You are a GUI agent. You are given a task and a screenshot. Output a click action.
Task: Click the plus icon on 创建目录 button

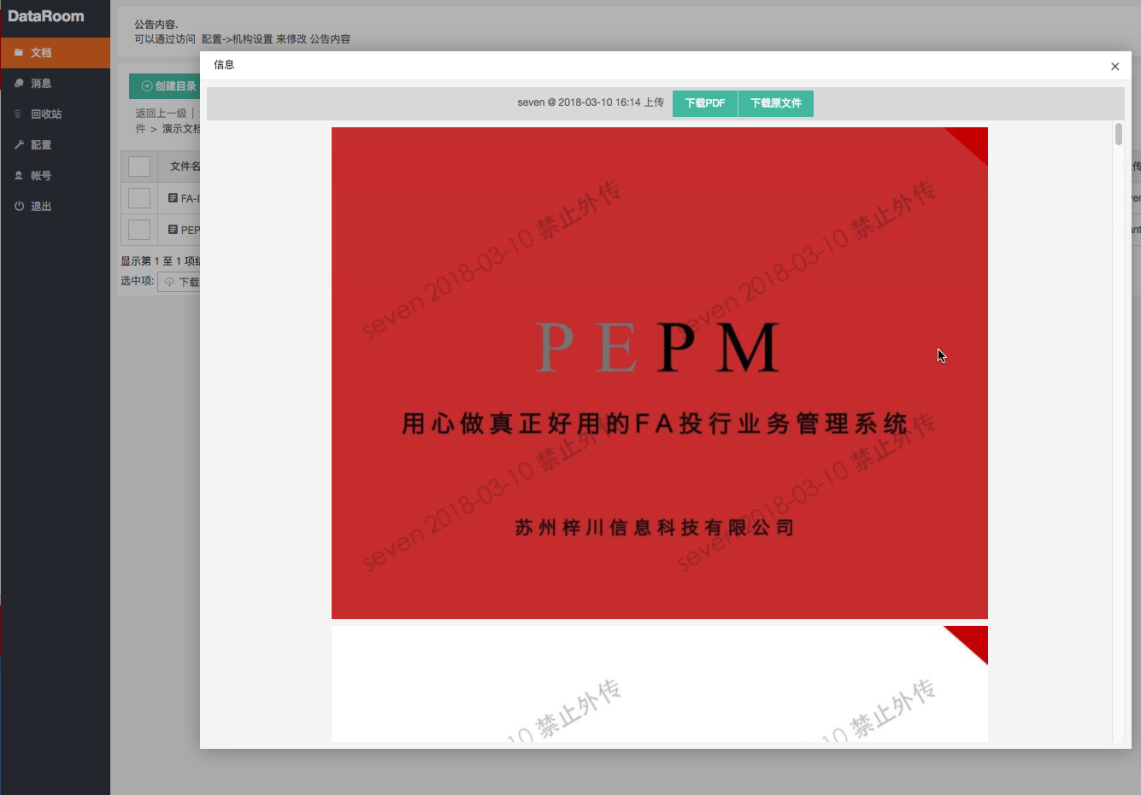147,86
